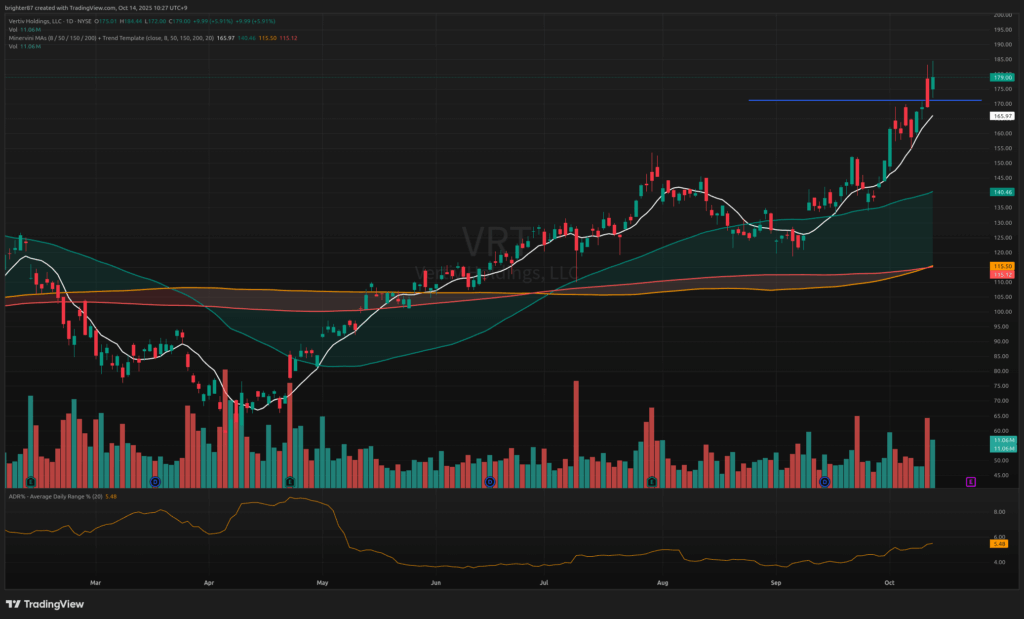Click the purple upcoming earnings marker
This screenshot has width=1024, height=619.
coord(970,482)
